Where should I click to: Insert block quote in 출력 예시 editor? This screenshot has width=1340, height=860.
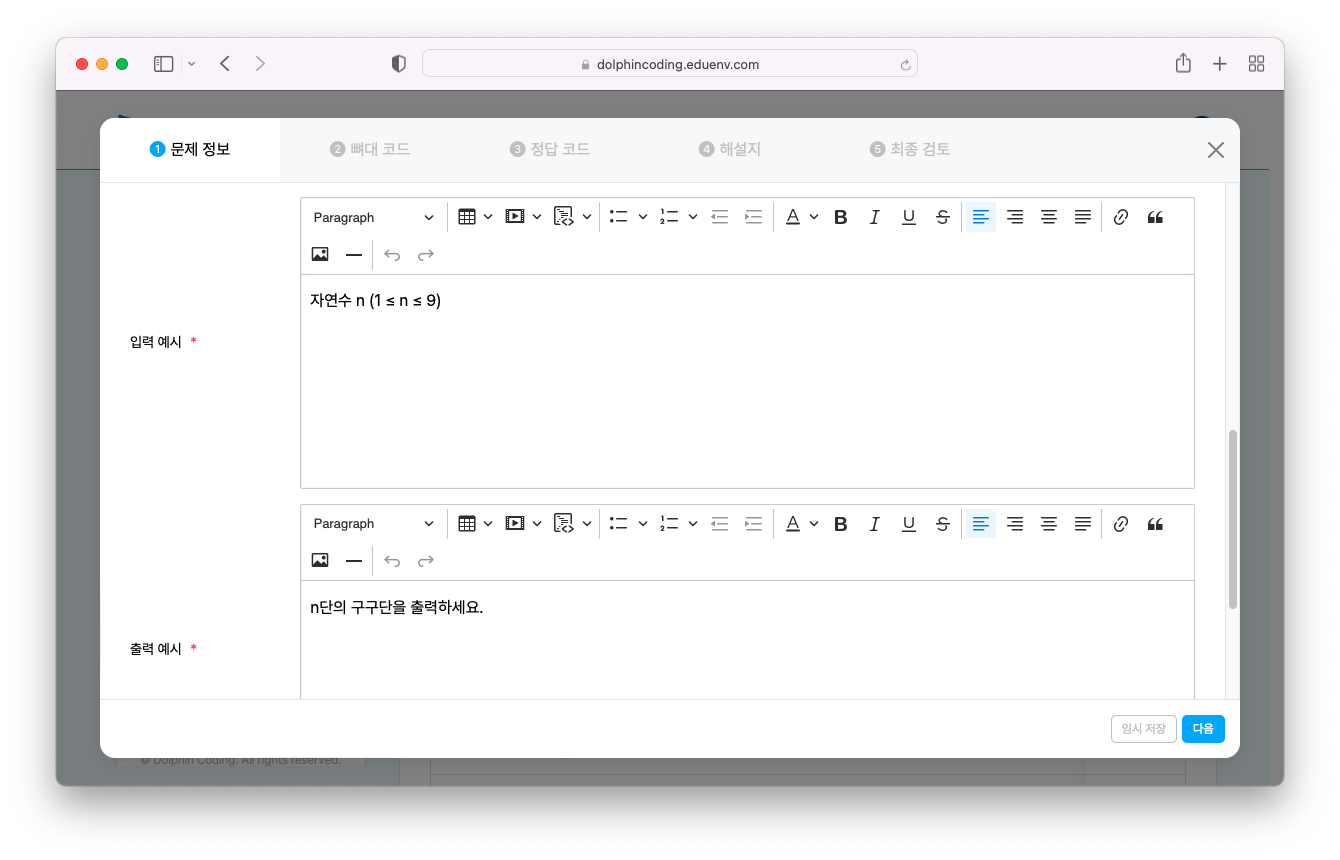(1155, 523)
